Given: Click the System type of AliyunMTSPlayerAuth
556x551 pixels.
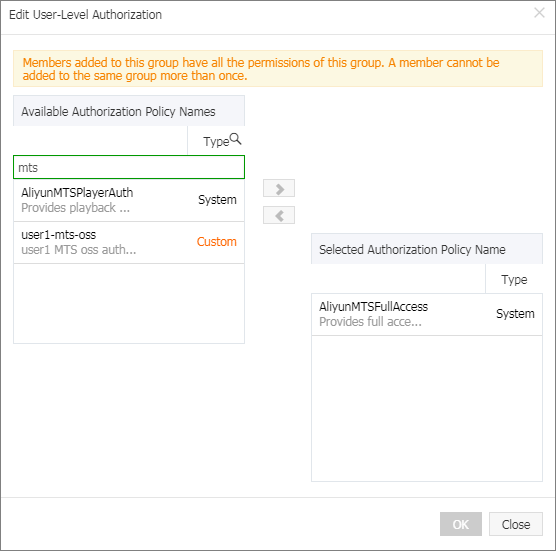Looking at the screenshot, I should (217, 200).
